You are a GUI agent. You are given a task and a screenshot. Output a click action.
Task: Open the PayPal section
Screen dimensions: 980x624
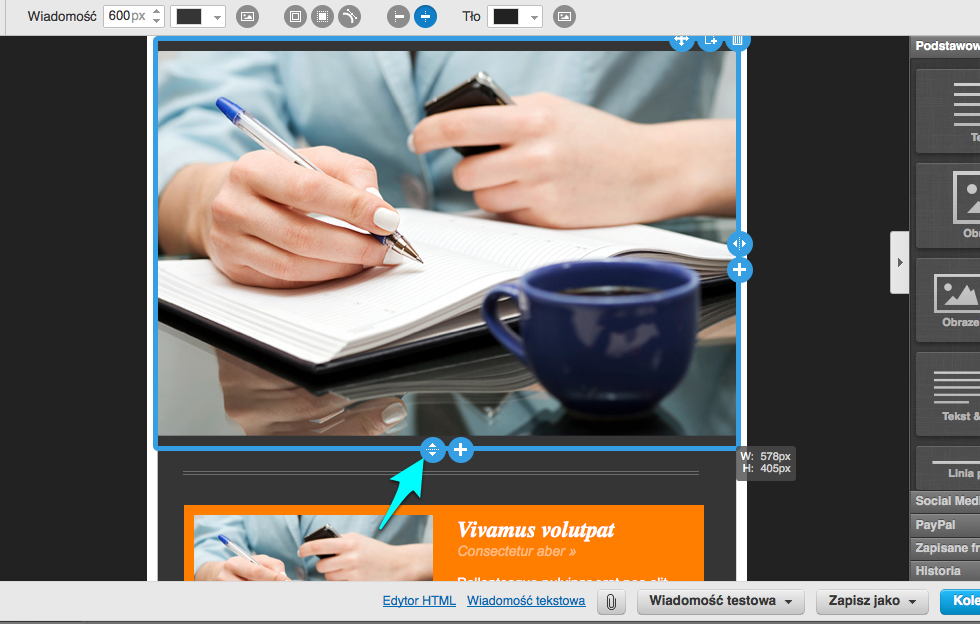coord(945,525)
